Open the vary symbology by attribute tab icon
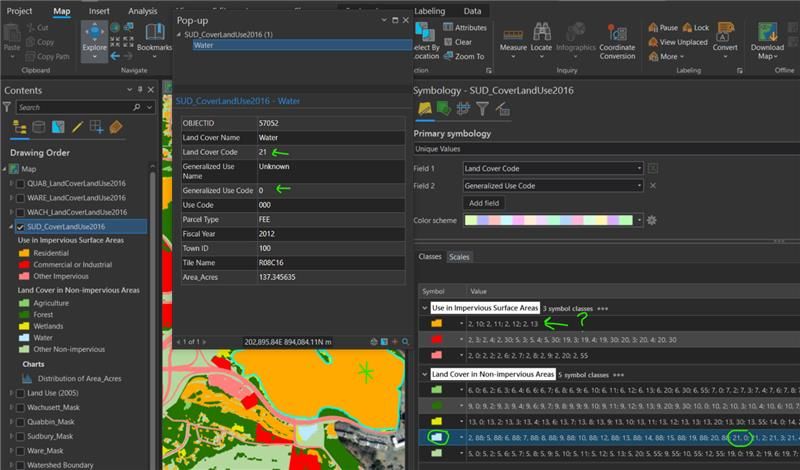This screenshot has height=470, width=800. [x=443, y=109]
